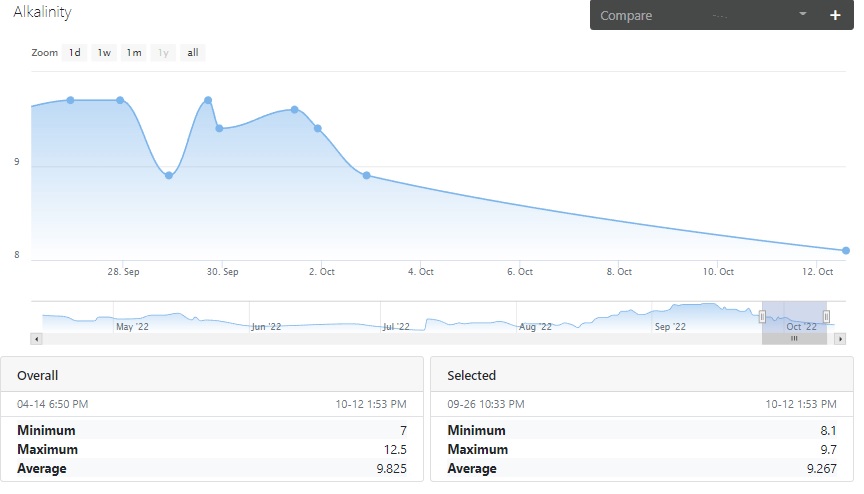
Task: Click the plus icon next to Compare
Action: click(835, 15)
